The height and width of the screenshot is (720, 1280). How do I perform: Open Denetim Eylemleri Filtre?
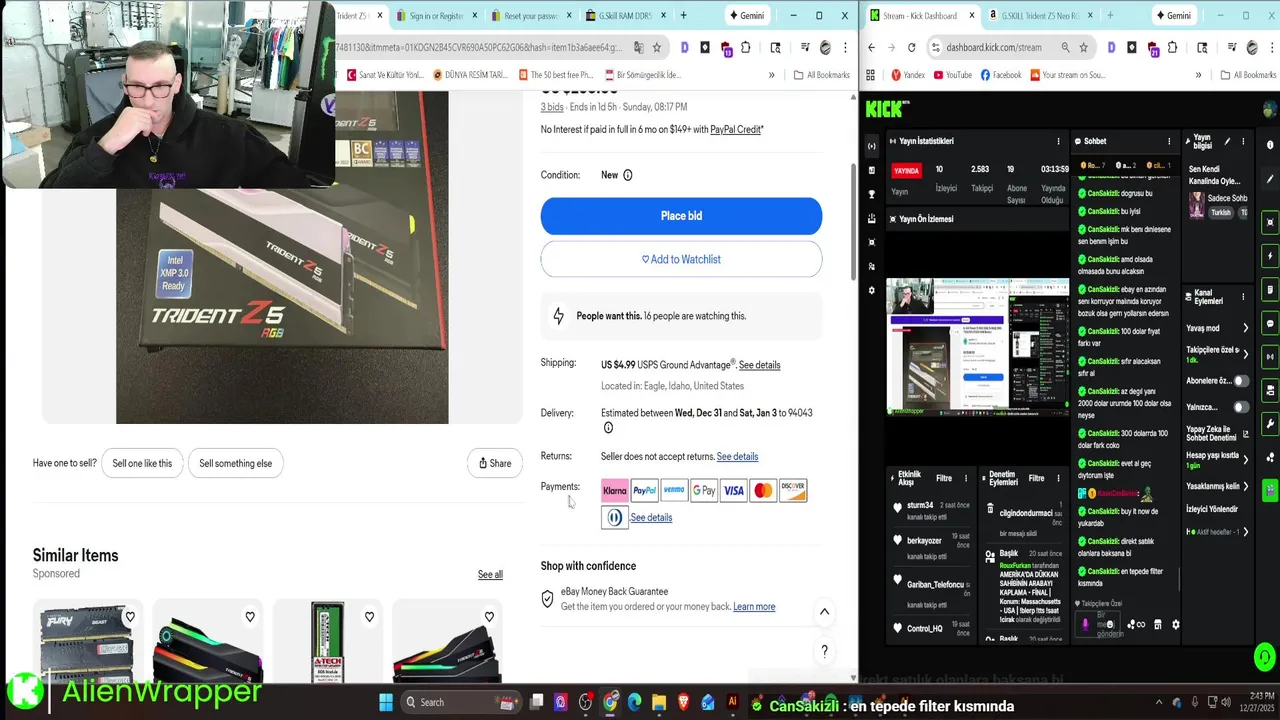[x=1036, y=478]
